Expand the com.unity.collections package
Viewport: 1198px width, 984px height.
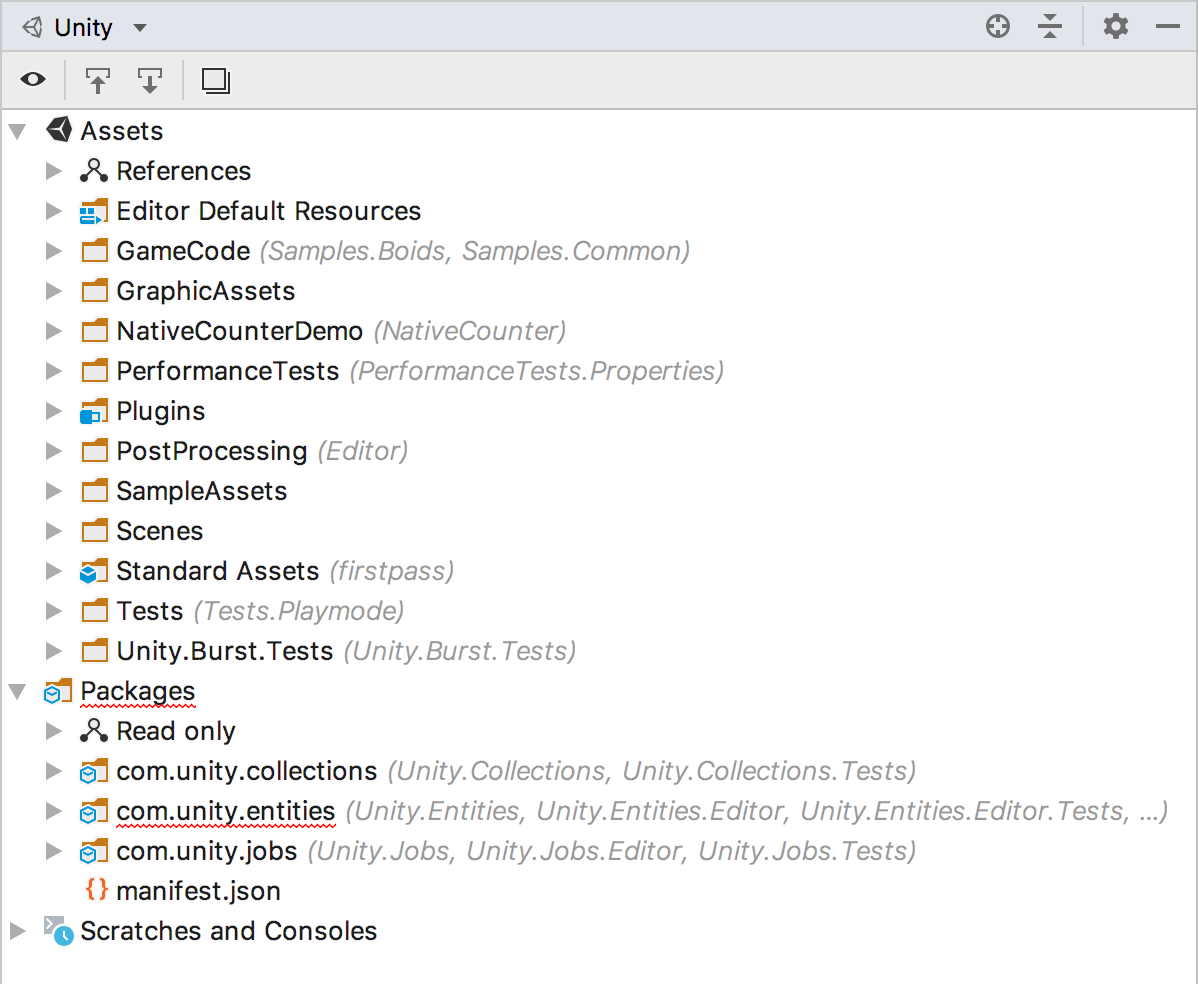point(53,772)
